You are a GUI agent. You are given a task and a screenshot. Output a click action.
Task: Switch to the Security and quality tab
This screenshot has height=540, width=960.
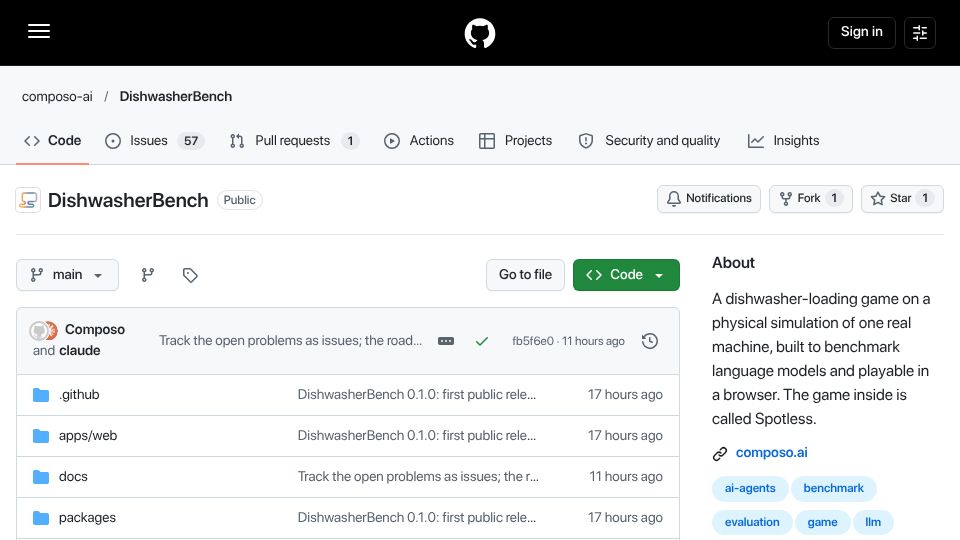(650, 141)
